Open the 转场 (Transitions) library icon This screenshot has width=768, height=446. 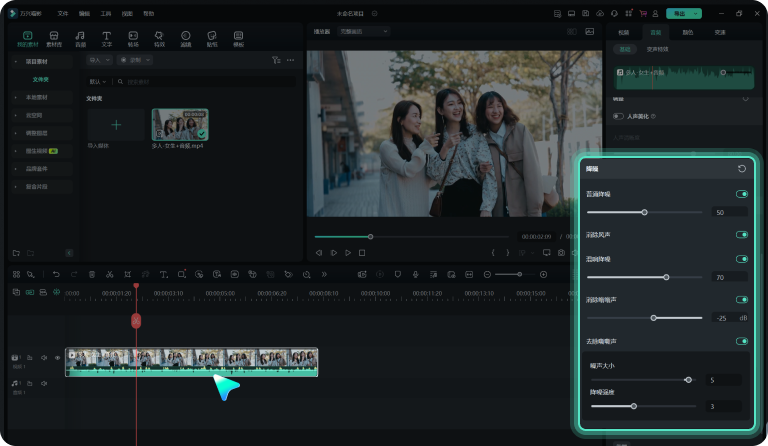tap(133, 38)
